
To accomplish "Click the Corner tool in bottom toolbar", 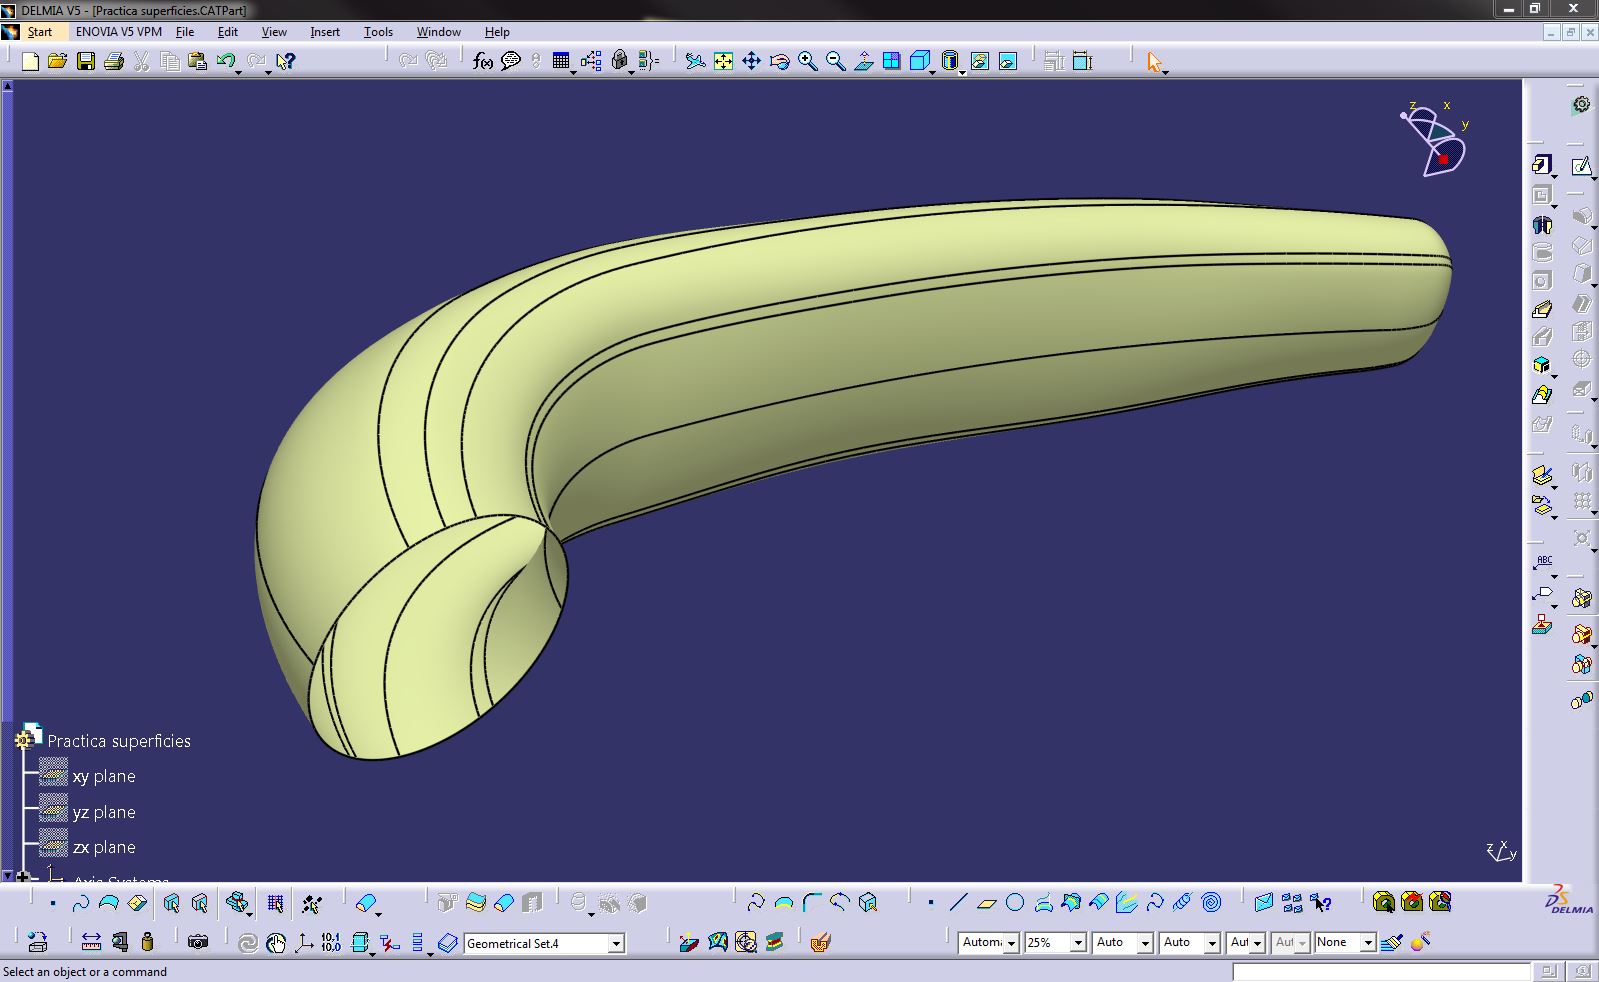I will (812, 903).
